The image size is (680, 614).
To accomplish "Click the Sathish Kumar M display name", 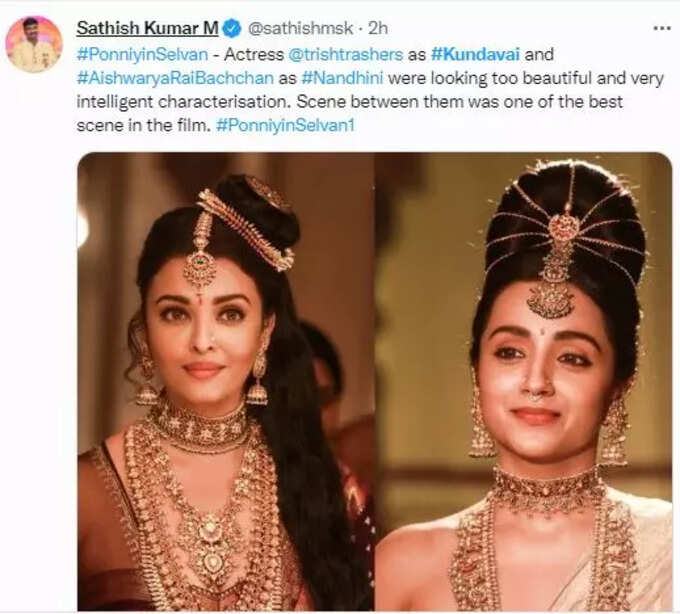I will click(147, 28).
